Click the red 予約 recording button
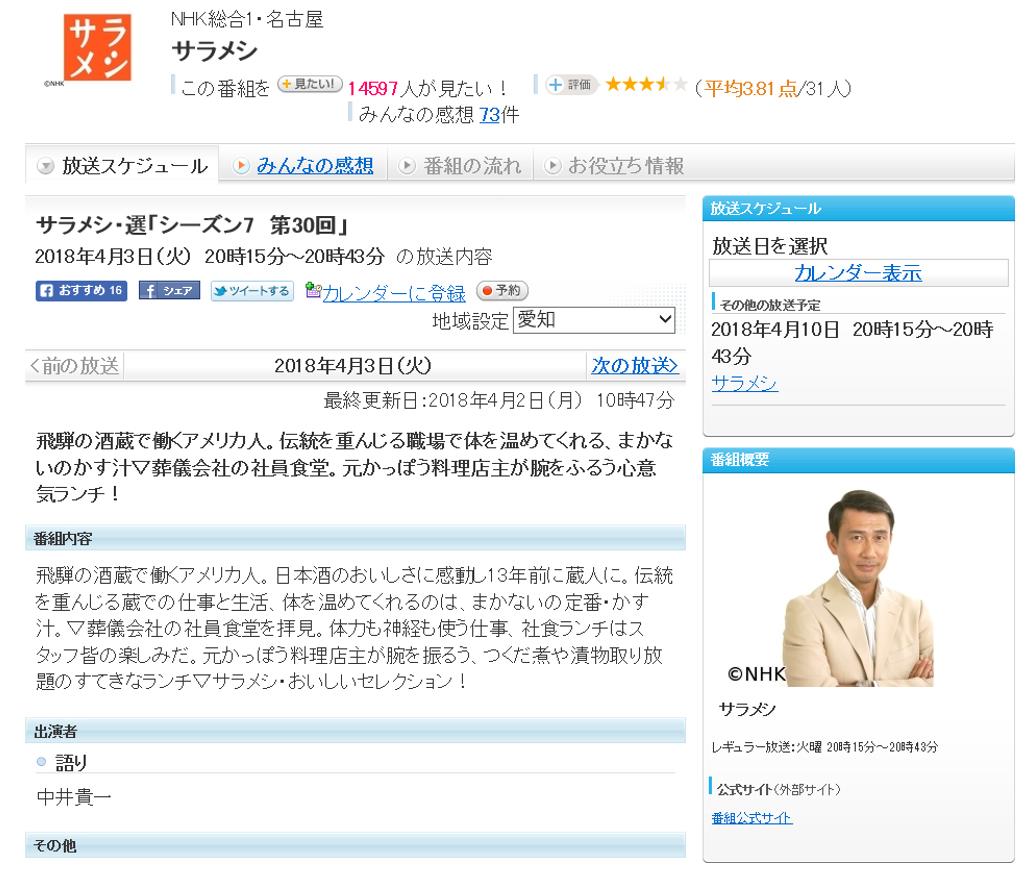This screenshot has width=1030, height=869. [502, 290]
